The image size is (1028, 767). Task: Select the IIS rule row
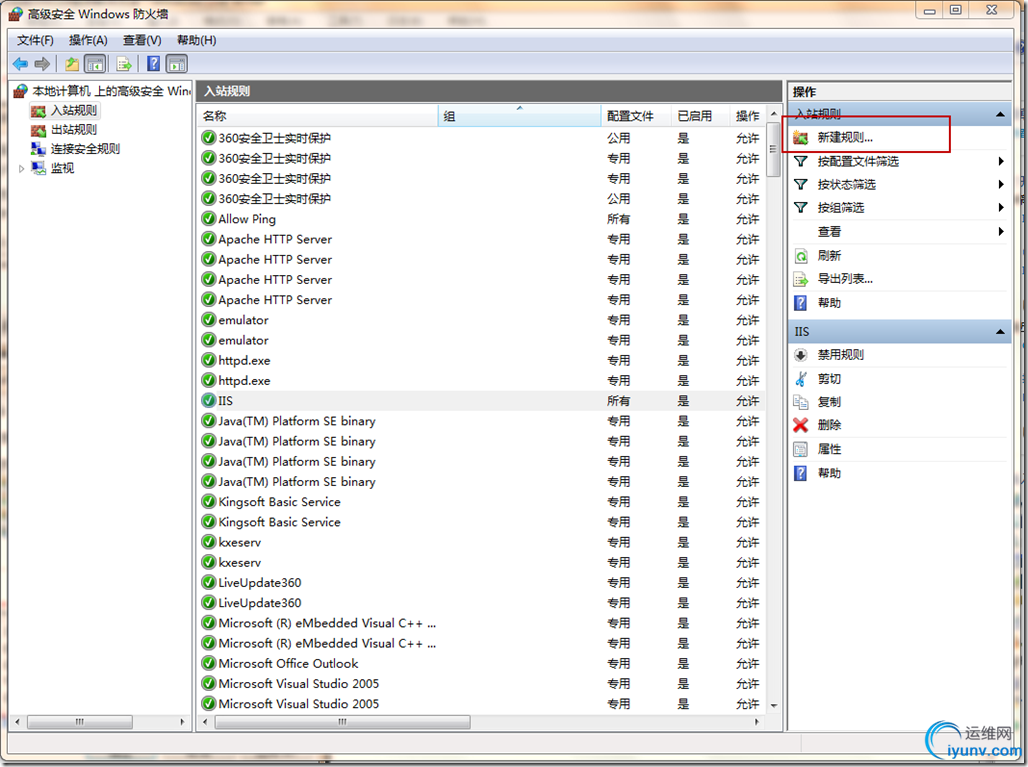(482, 401)
